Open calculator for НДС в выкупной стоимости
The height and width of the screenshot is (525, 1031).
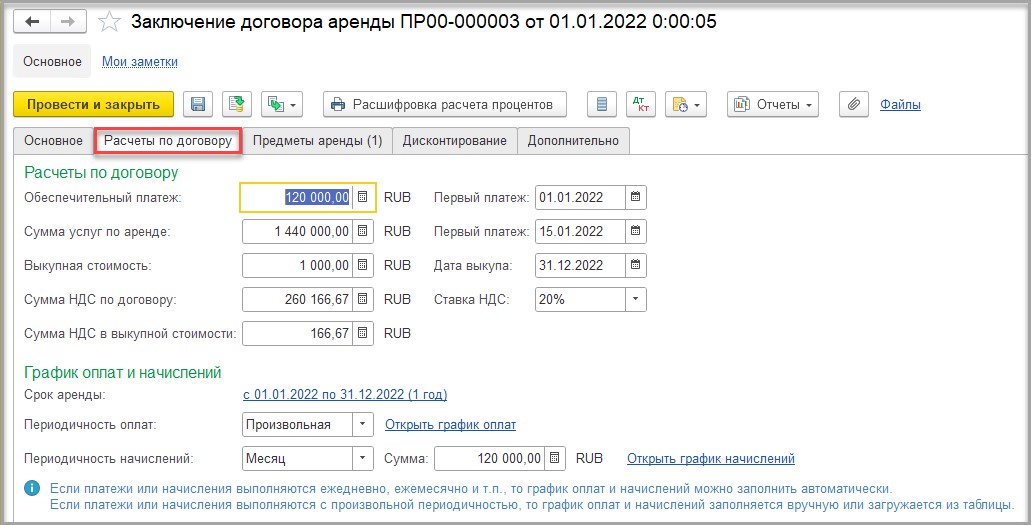pyautogui.click(x=362, y=334)
